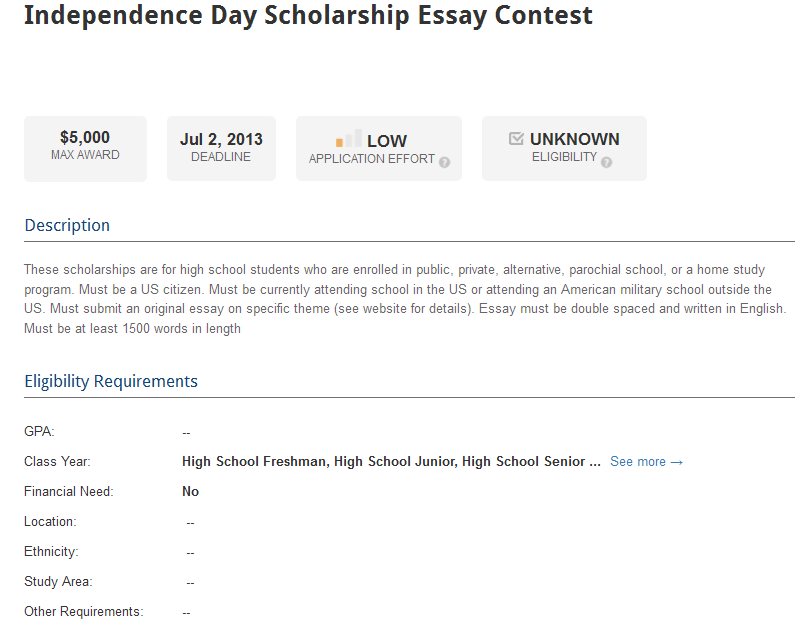
Task: Click the UNKNOWN Eligibility box
Action: tap(564, 148)
